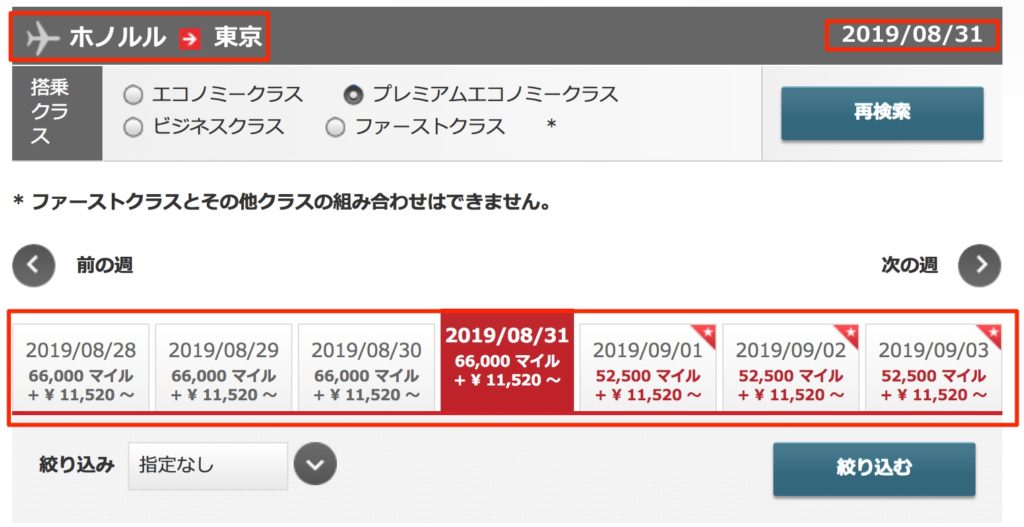
Task: Go to next week with right arrow
Action: click(x=979, y=265)
